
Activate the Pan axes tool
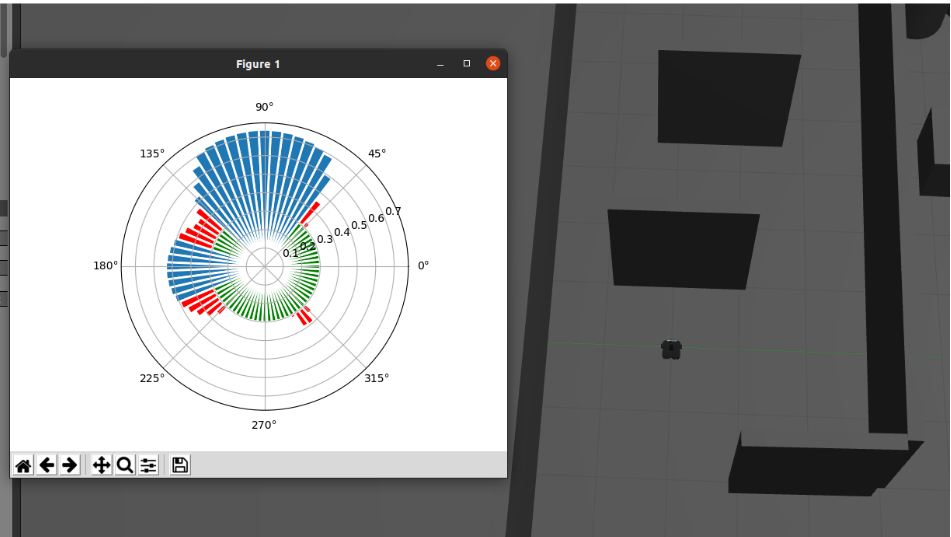tap(101, 465)
